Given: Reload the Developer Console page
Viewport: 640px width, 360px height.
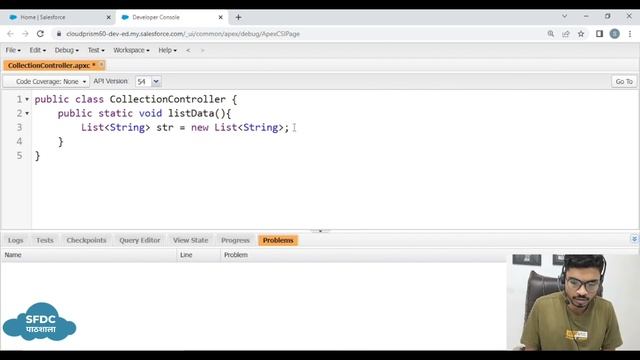Looking at the screenshot, I should 40,34.
